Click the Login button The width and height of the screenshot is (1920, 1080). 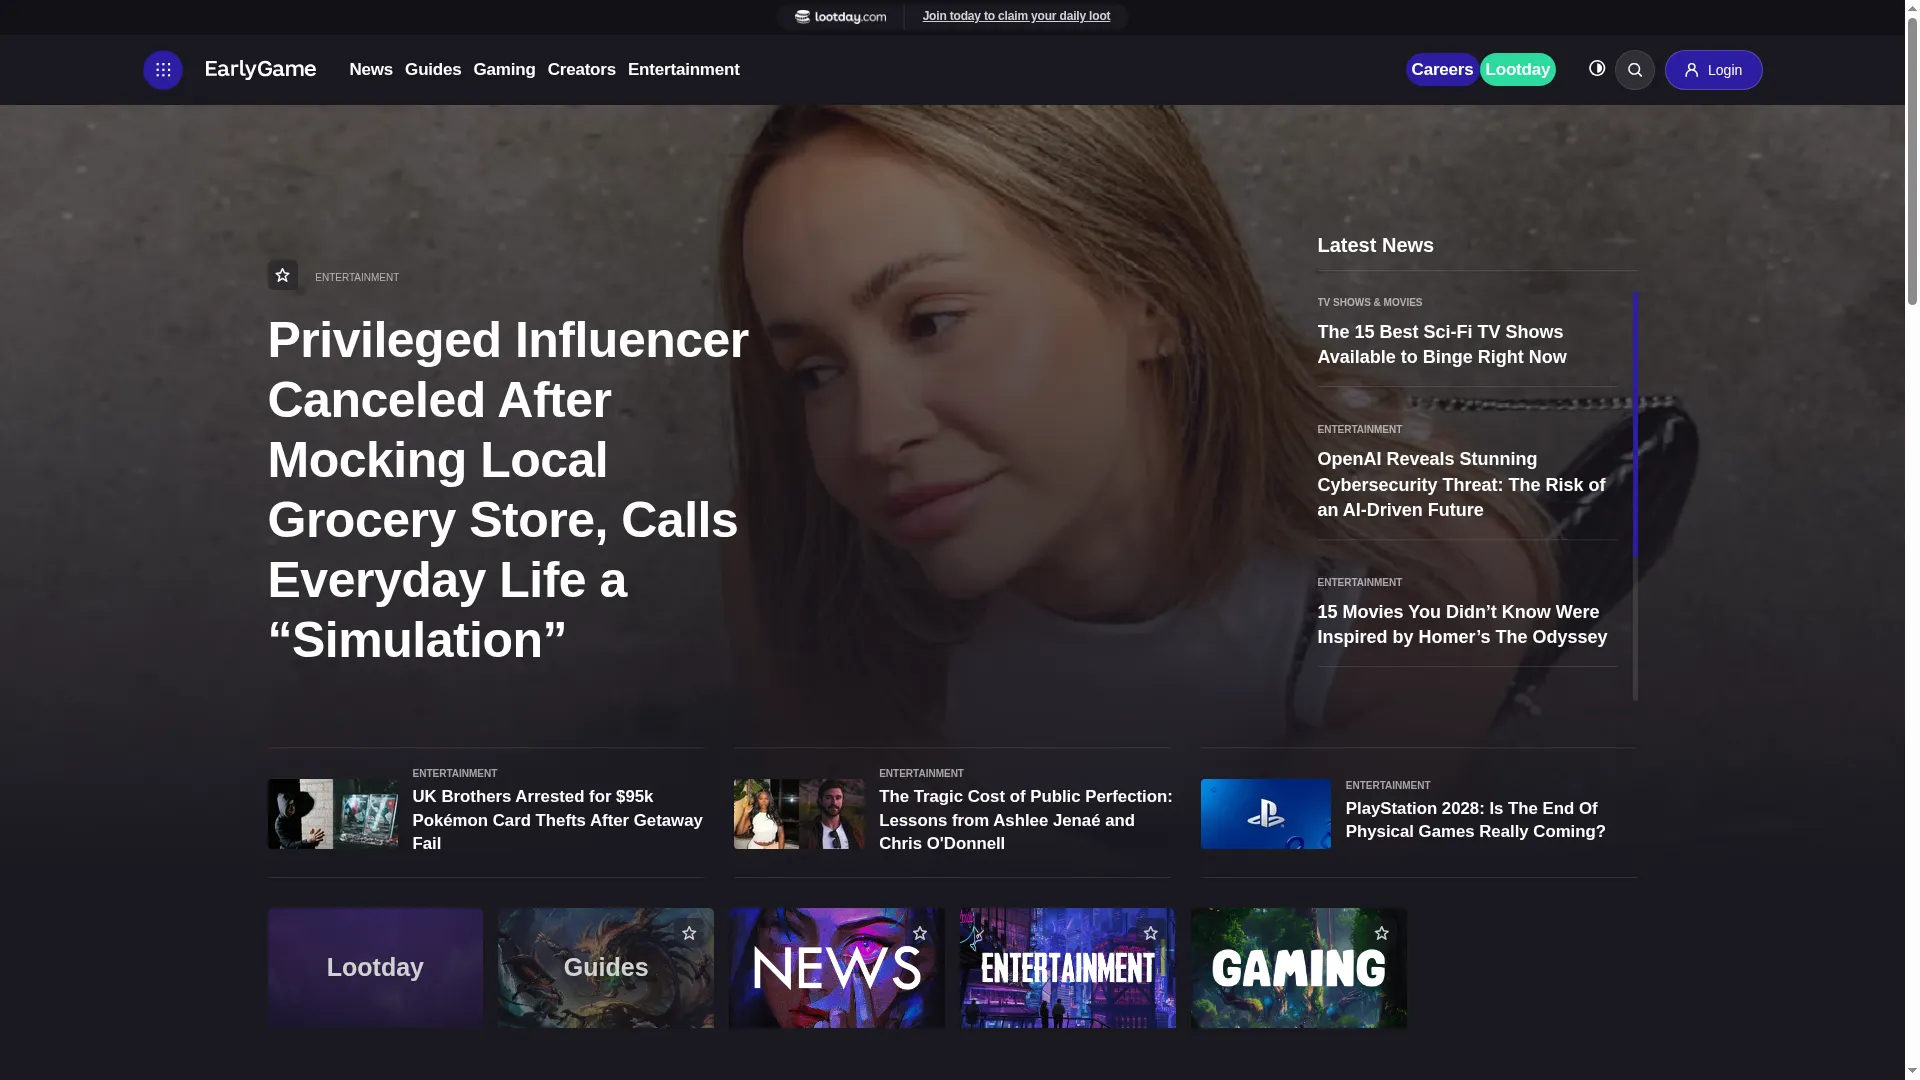pyautogui.click(x=1713, y=70)
